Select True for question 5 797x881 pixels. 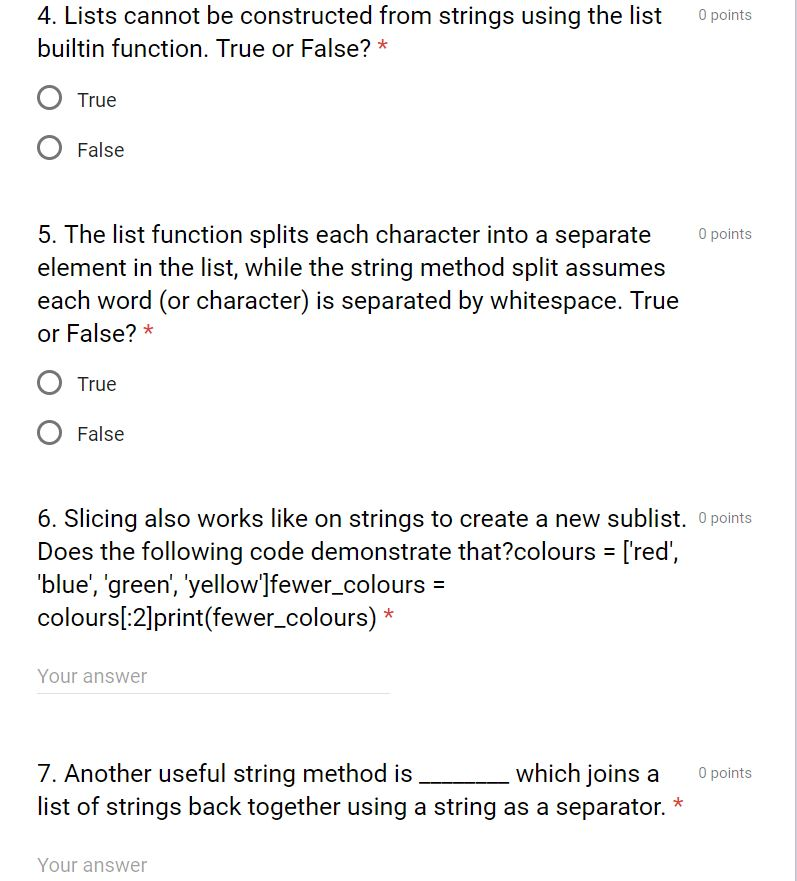49,383
